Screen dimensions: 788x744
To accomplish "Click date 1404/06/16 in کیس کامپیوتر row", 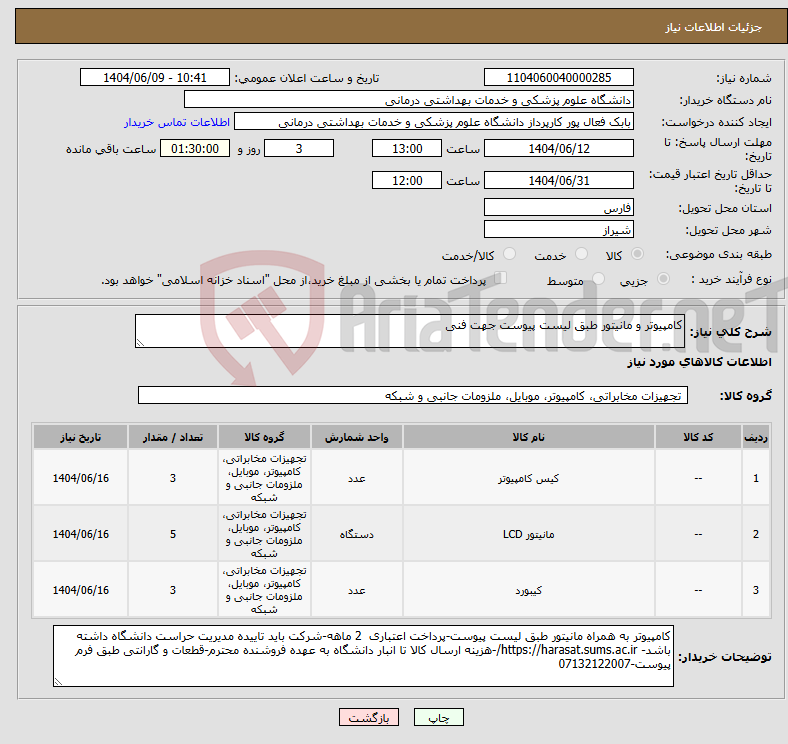I will [80, 478].
